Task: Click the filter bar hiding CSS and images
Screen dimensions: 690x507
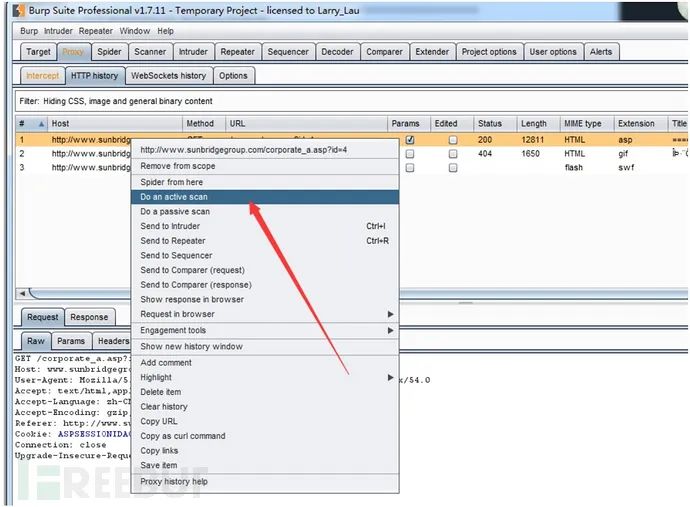Action: pyautogui.click(x=351, y=101)
